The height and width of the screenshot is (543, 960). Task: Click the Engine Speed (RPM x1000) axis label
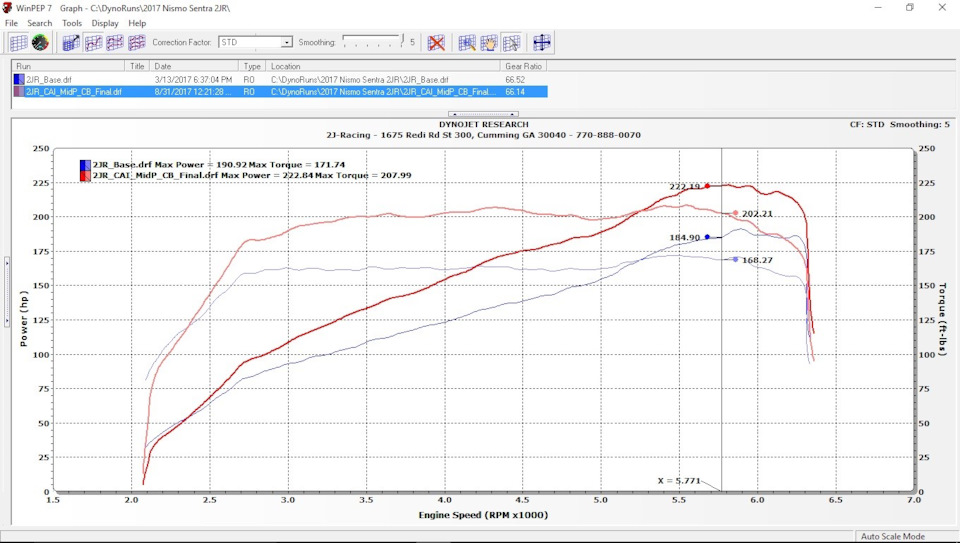[484, 515]
